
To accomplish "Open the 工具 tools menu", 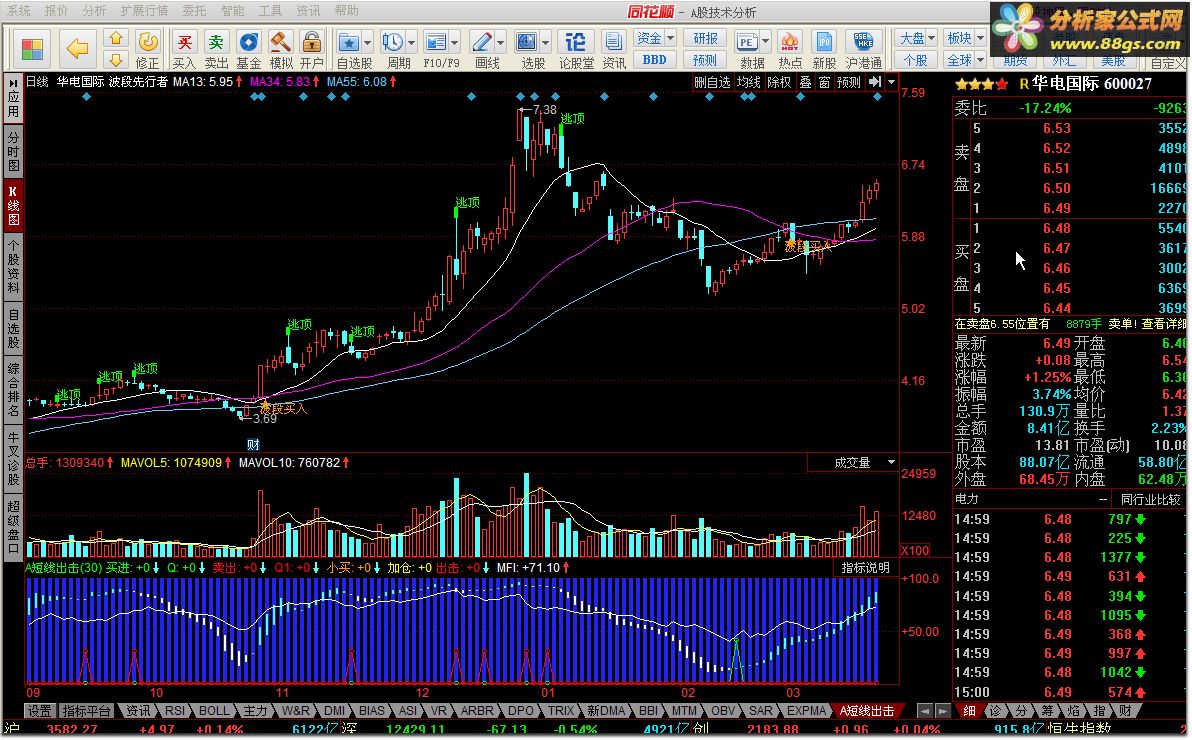I will tap(270, 11).
